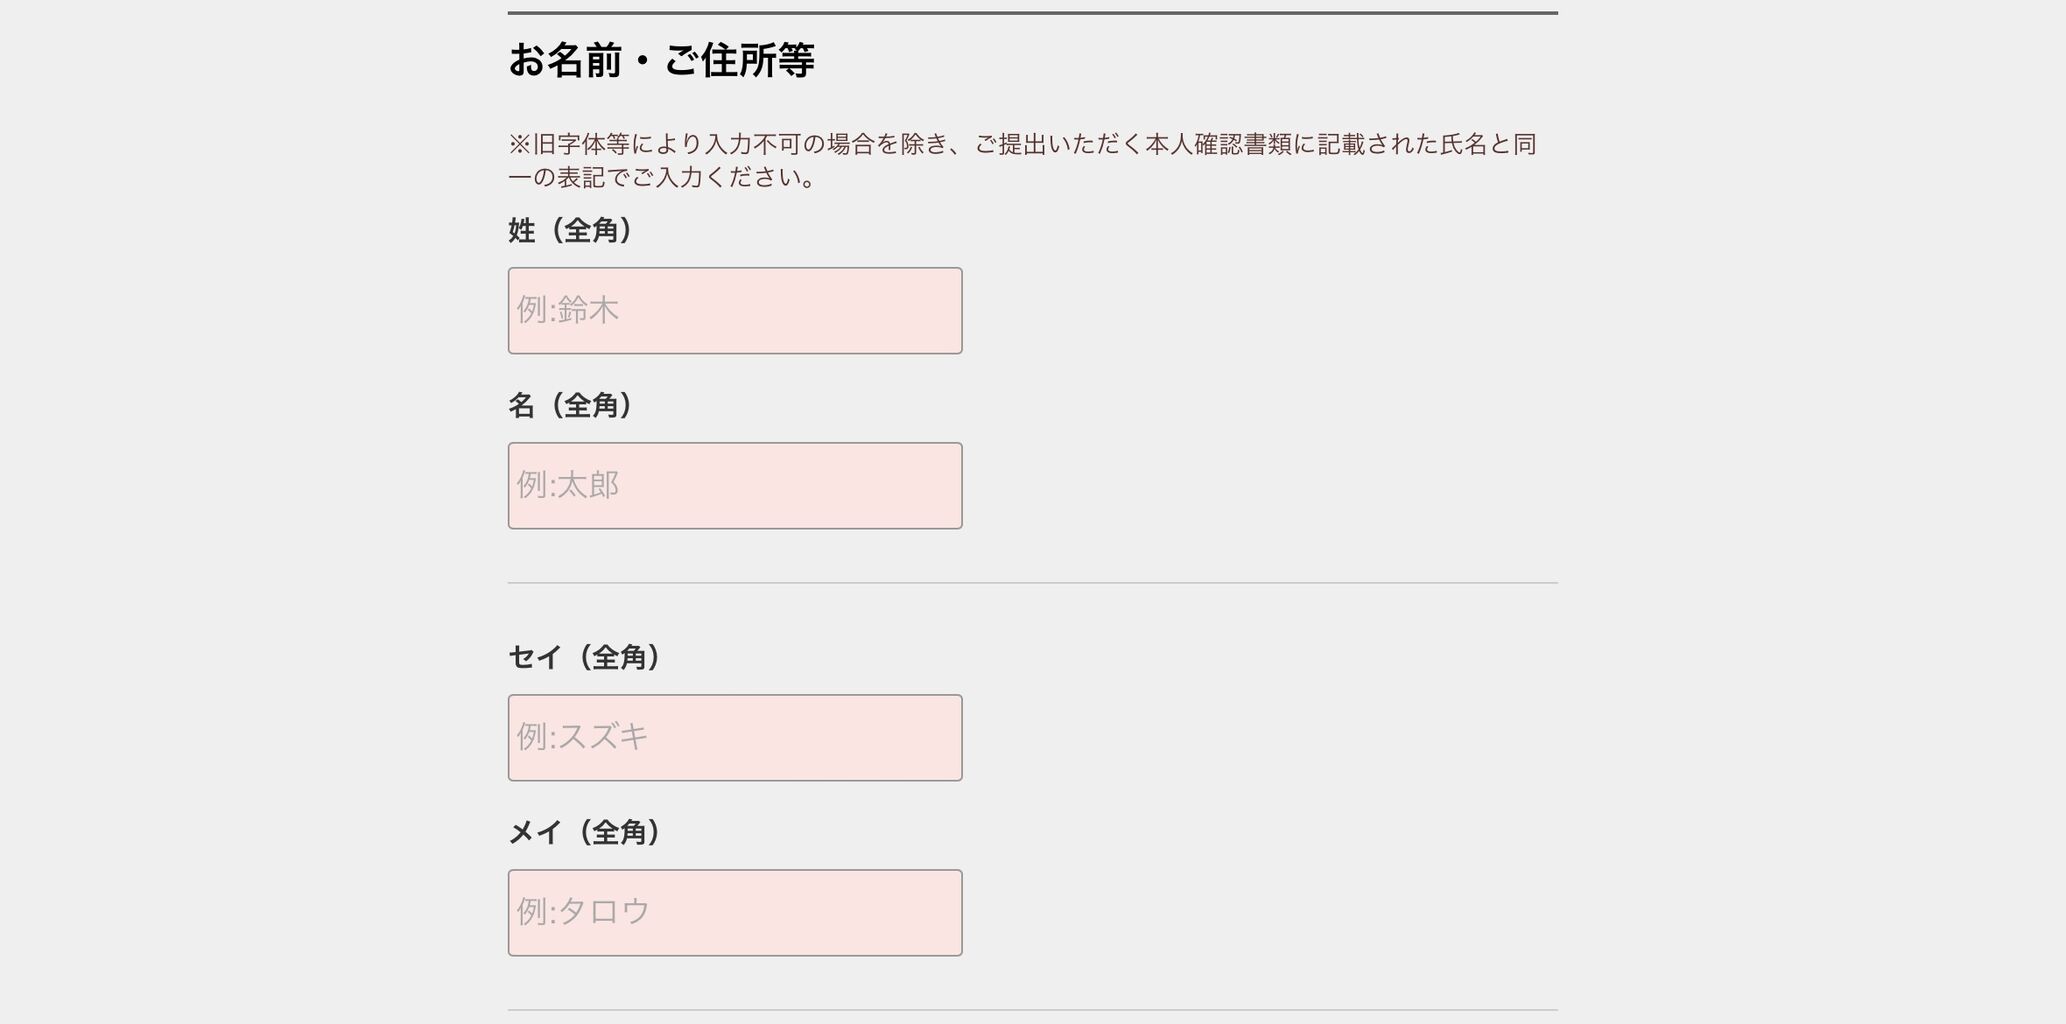Click the お名前・ご住所等 section heading
The width and height of the screenshot is (2066, 1024).
point(661,61)
